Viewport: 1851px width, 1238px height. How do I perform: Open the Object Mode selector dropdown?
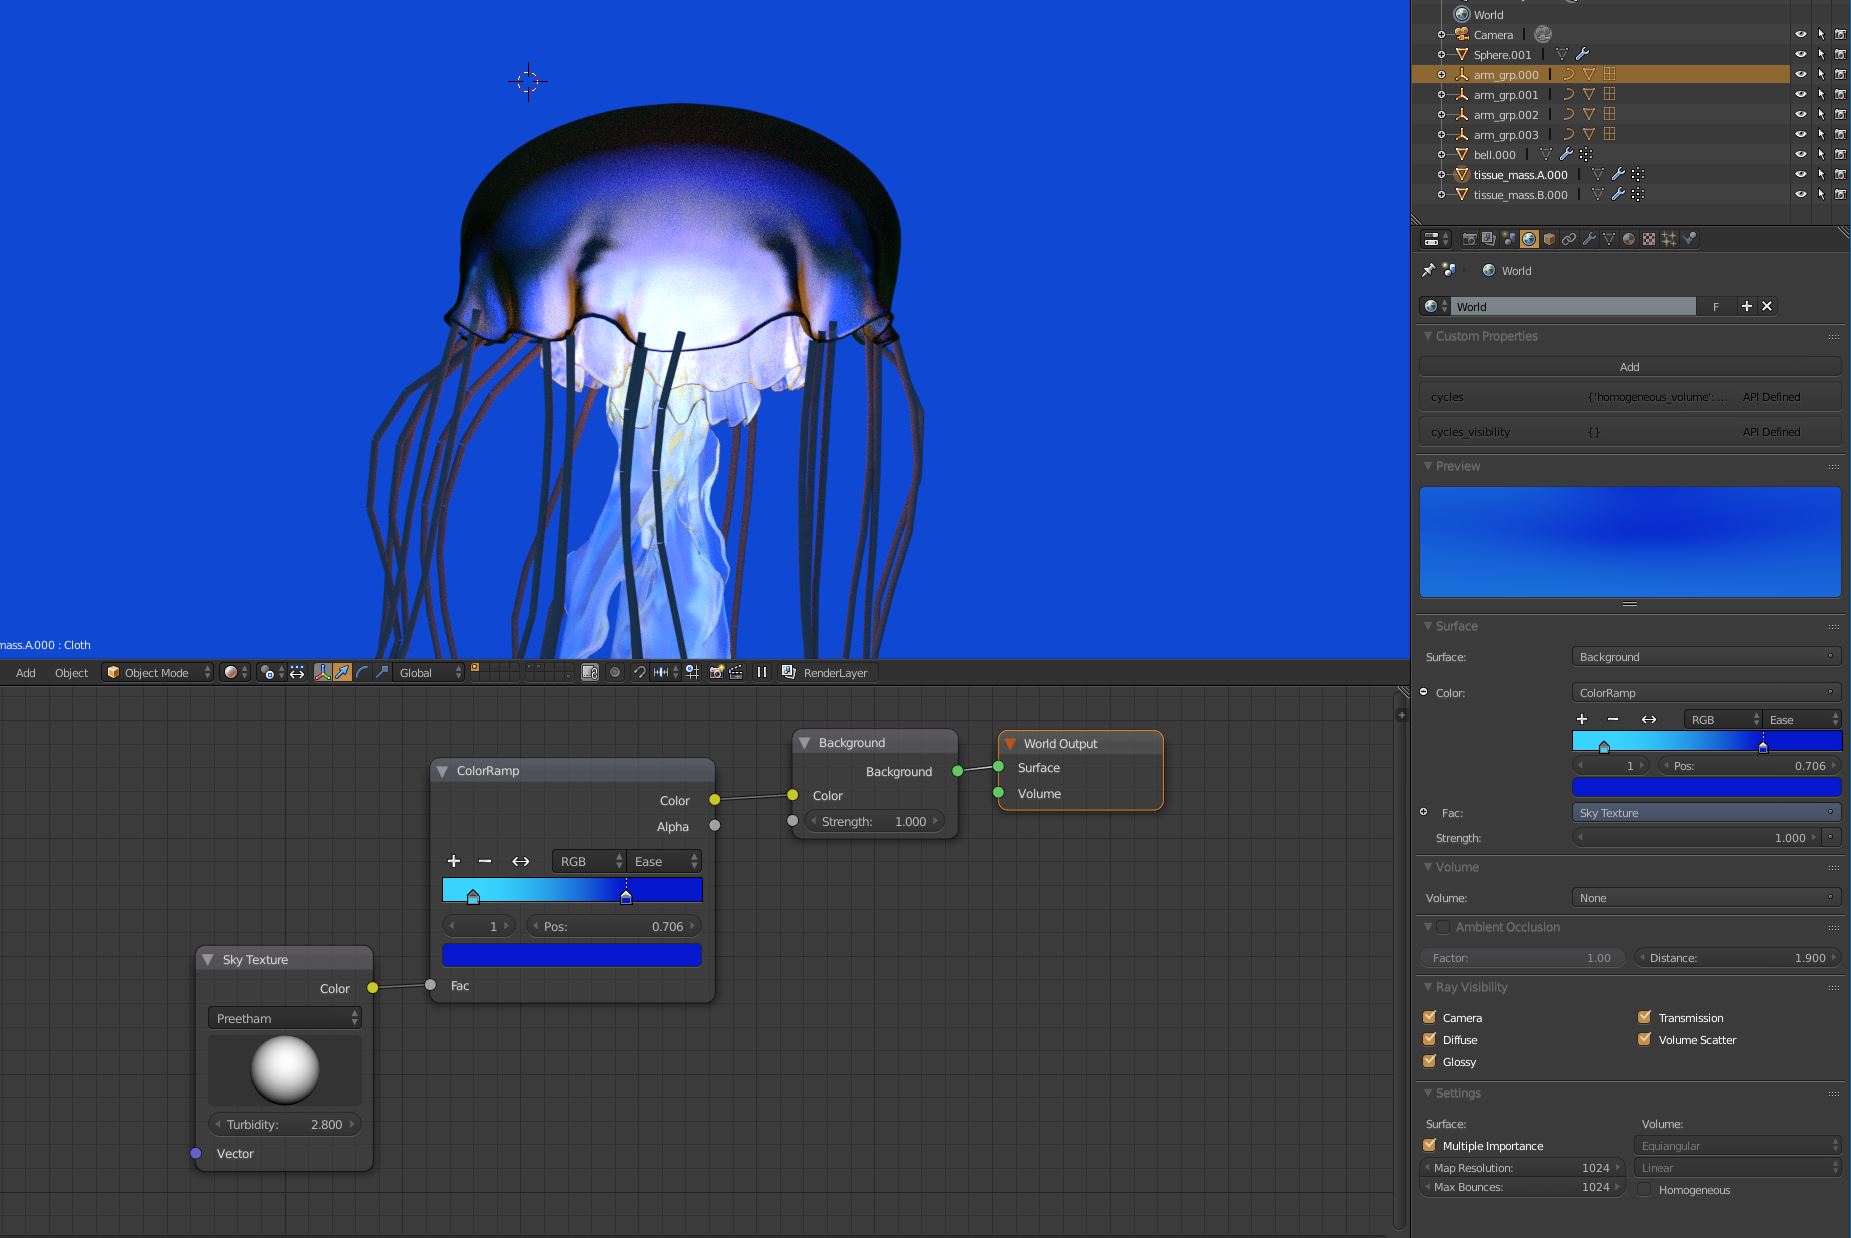pyautogui.click(x=158, y=673)
